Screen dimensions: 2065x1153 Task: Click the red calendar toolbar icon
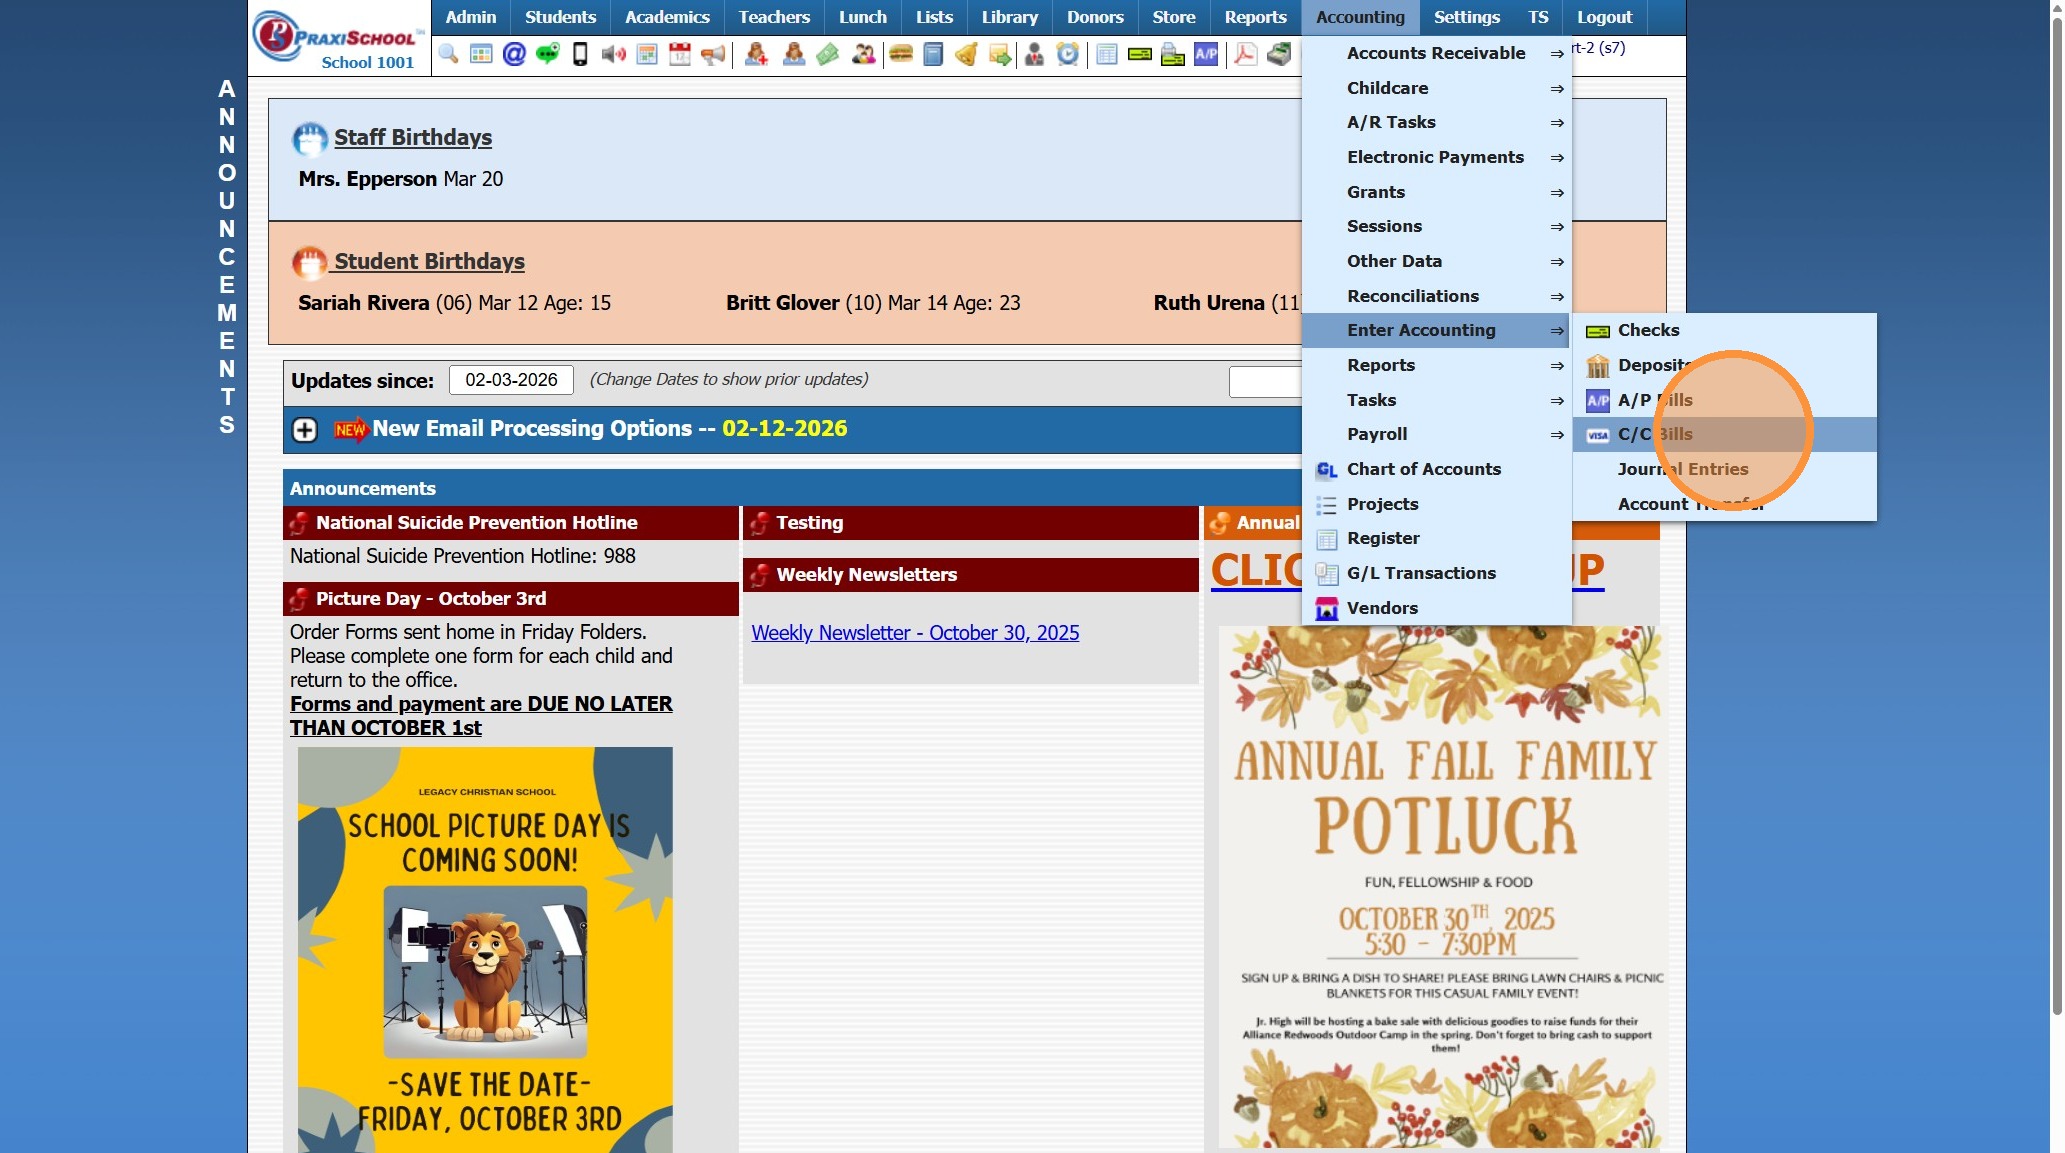click(680, 54)
